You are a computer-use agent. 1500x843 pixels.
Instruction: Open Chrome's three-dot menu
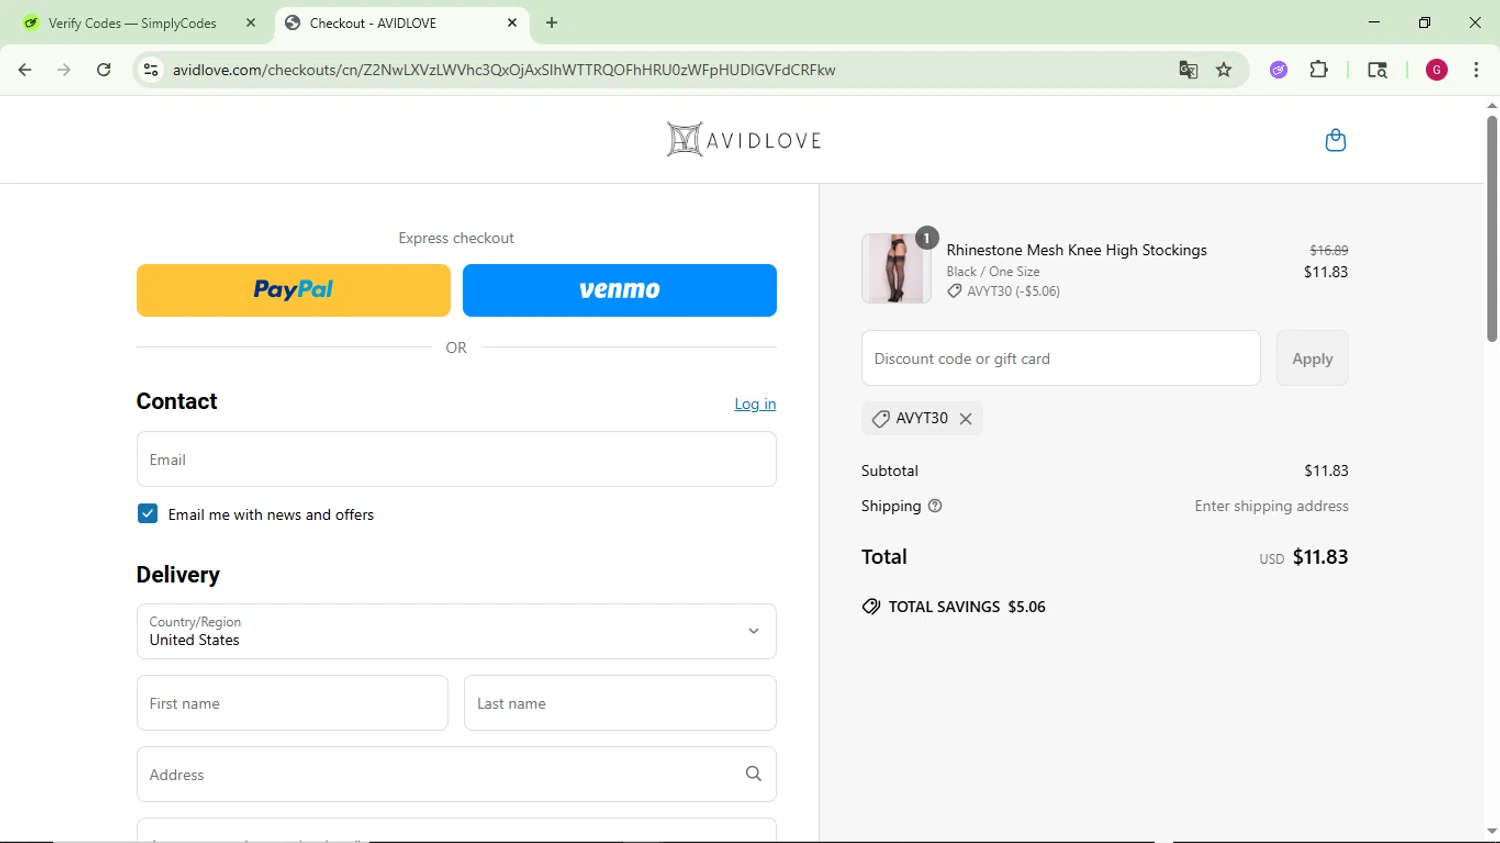1476,70
